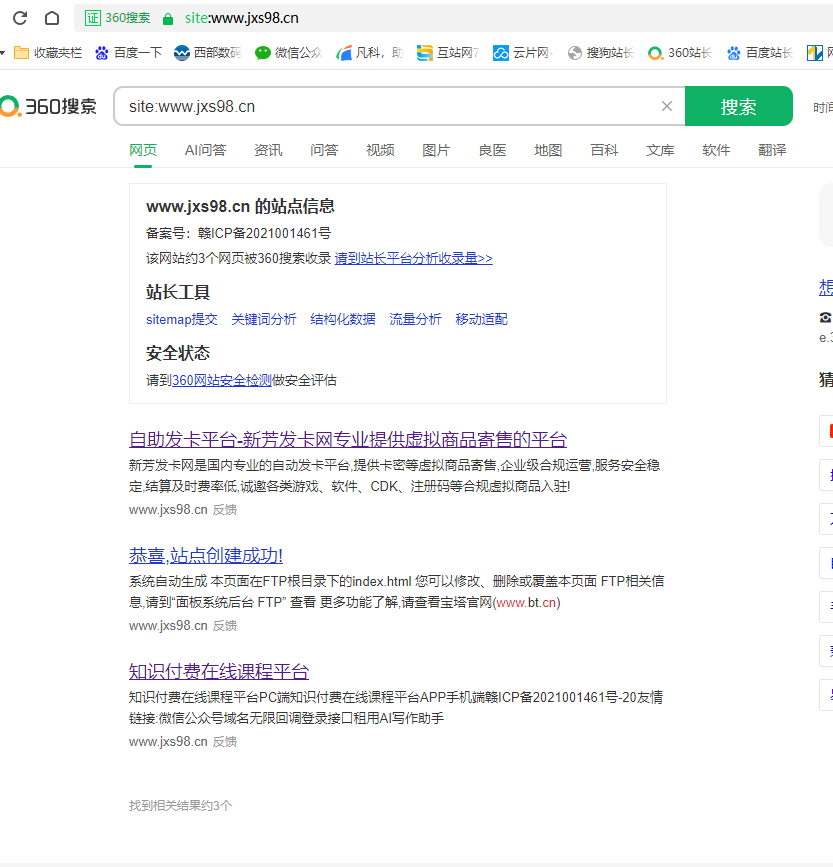
Task: Switch to the 翻译 tab
Action: pos(772,150)
